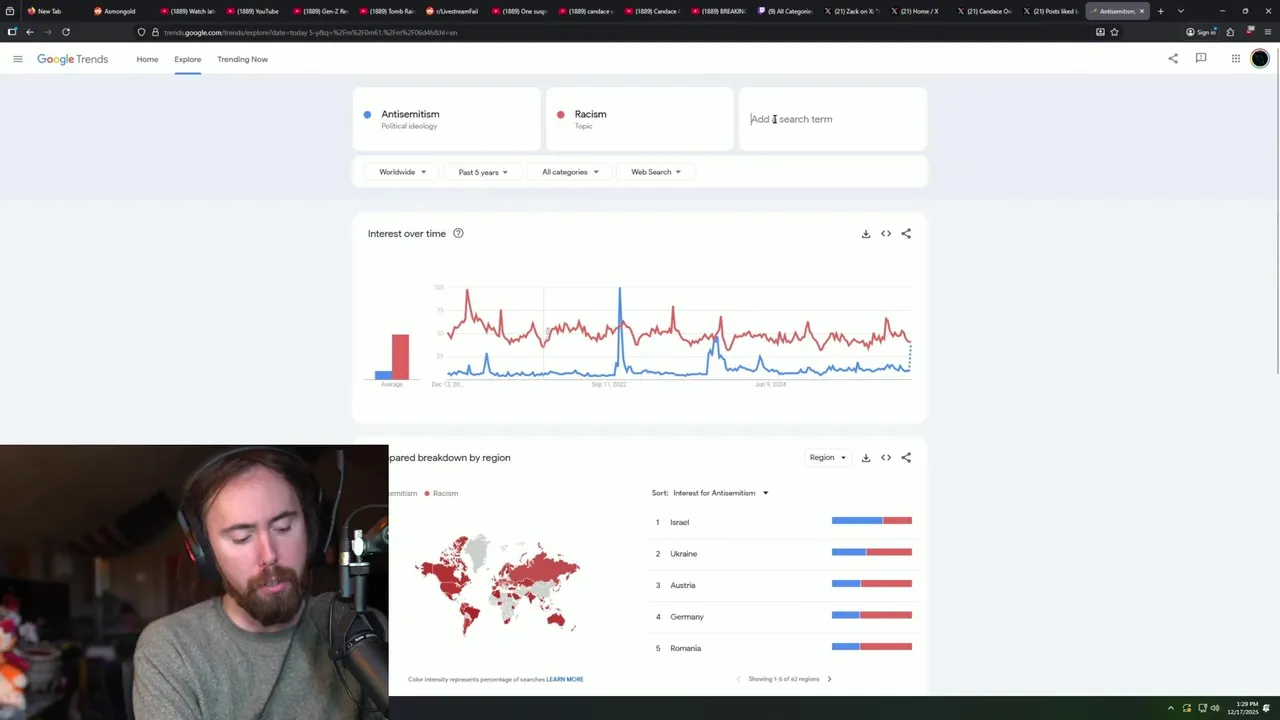
Task: Select Israel in the region list
Action: 680,522
